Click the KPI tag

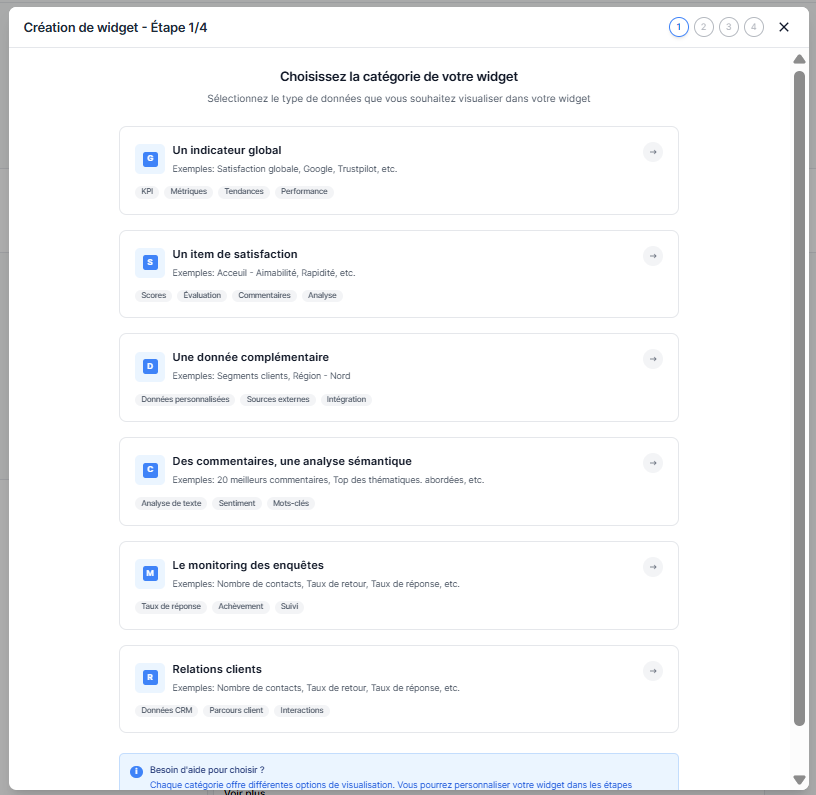click(x=147, y=191)
